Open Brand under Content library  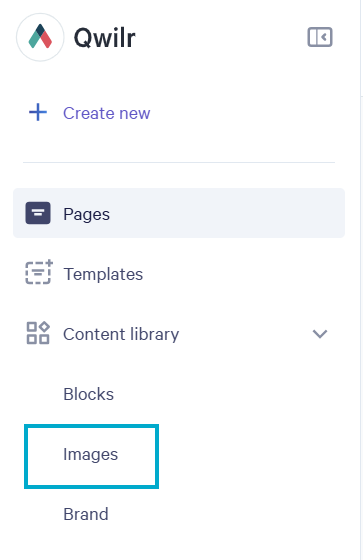(x=86, y=514)
